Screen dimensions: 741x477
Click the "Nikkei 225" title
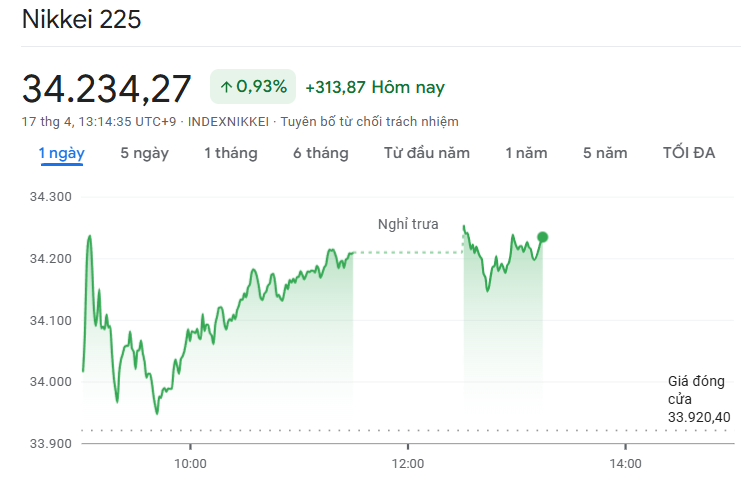81,20
